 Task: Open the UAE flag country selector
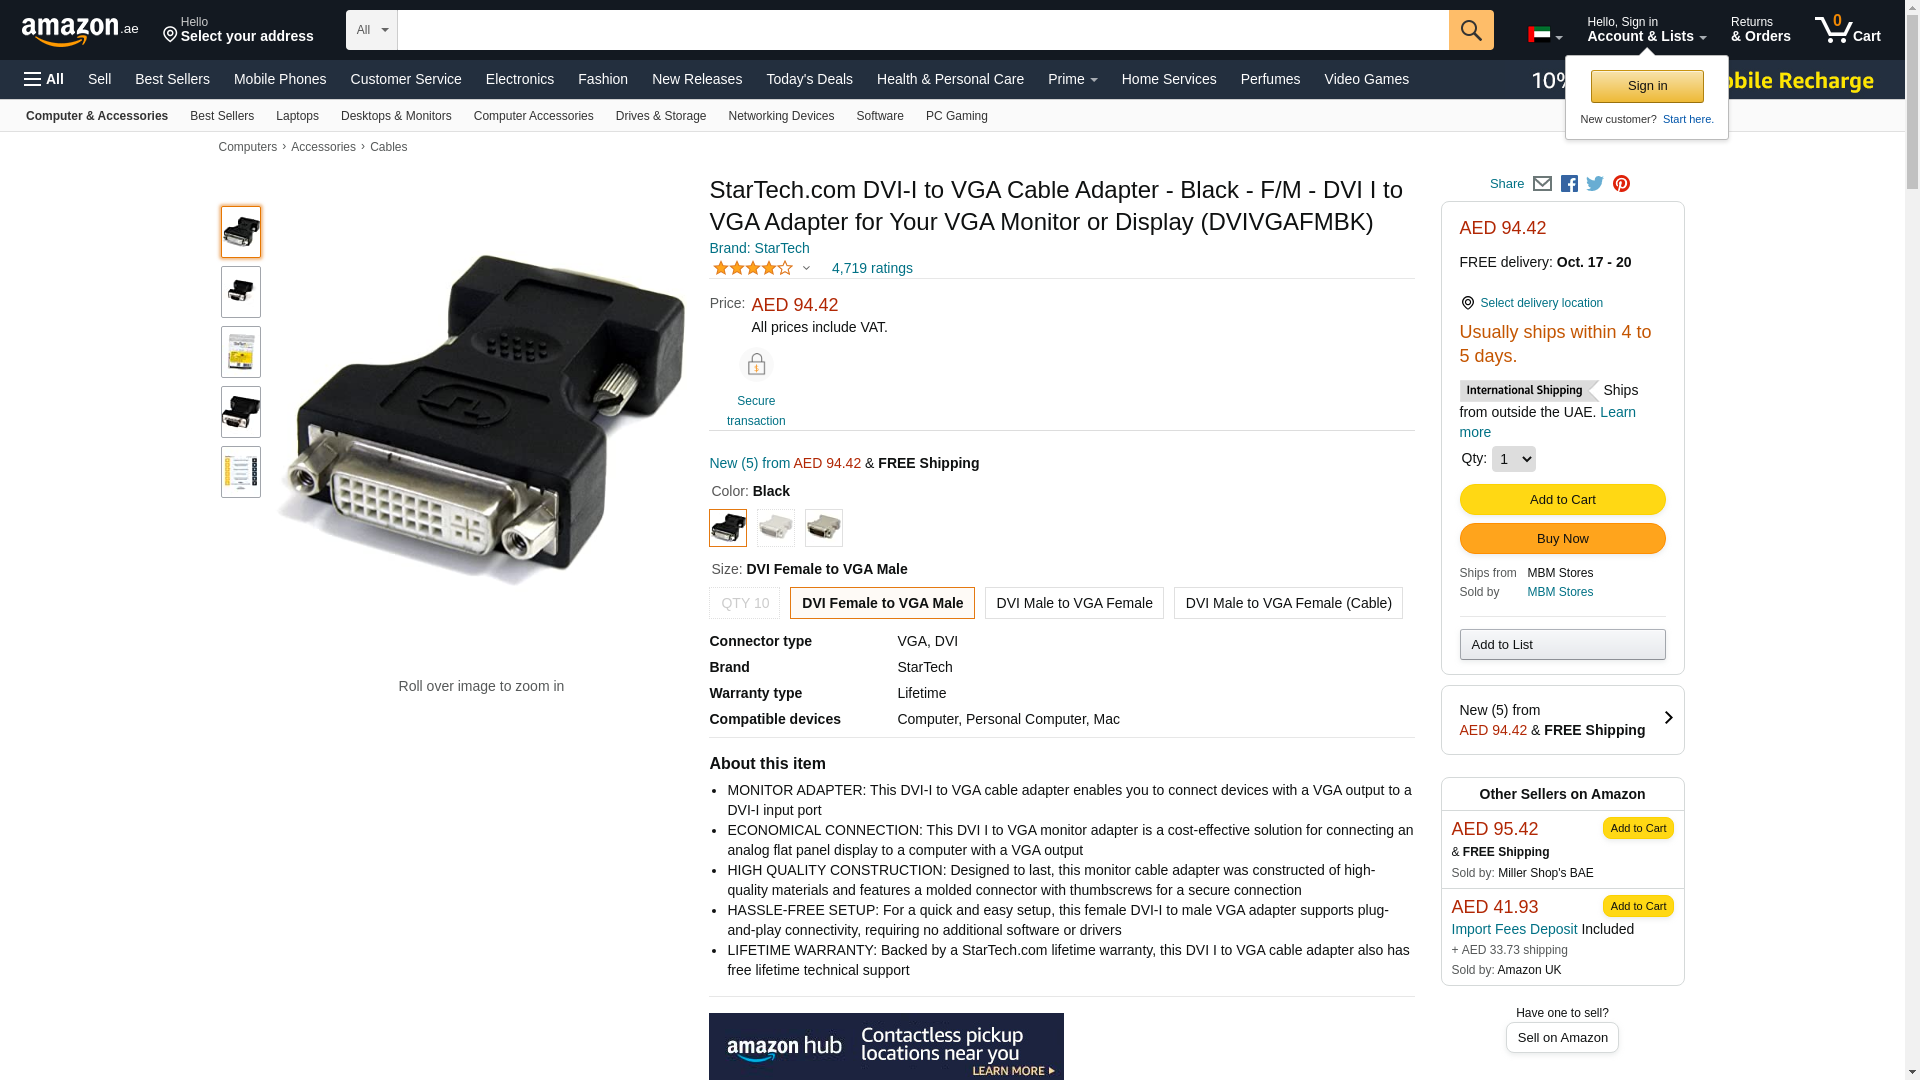pyautogui.click(x=1545, y=35)
